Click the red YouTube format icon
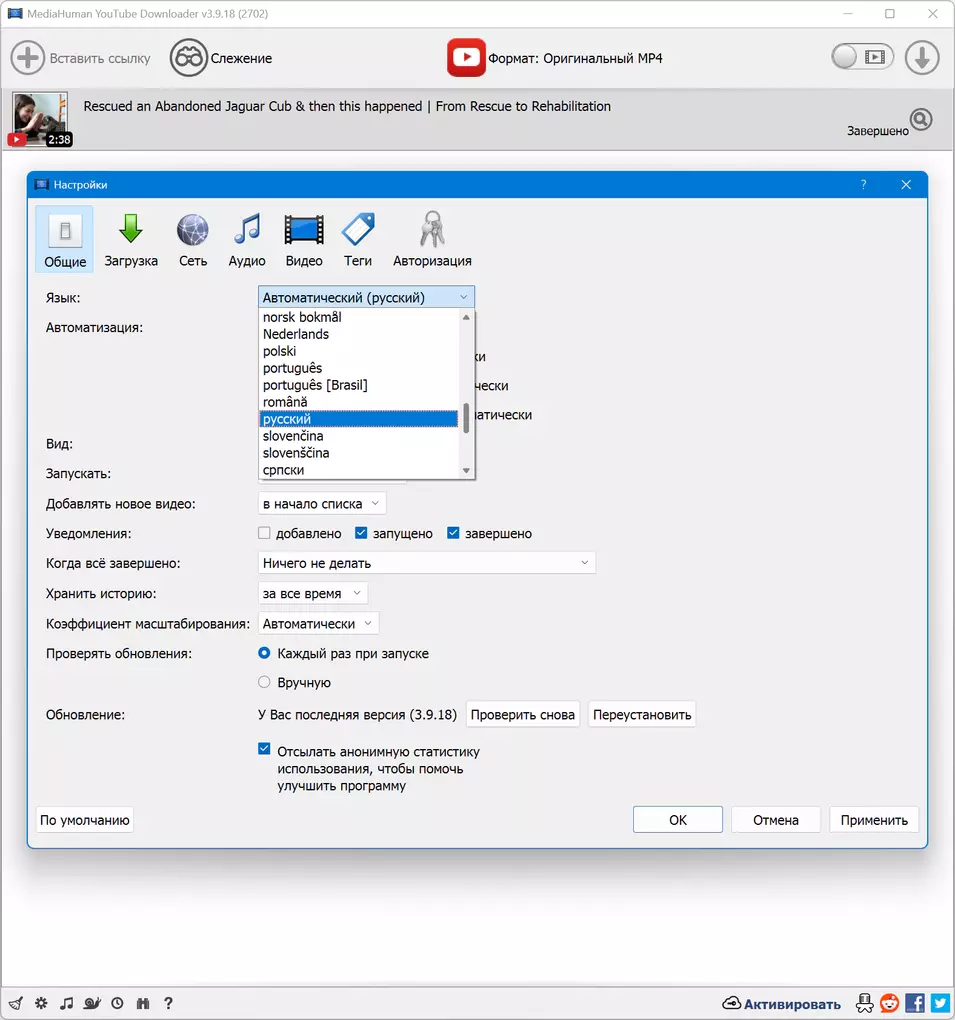Viewport: 955px width, 1020px height. (x=466, y=58)
